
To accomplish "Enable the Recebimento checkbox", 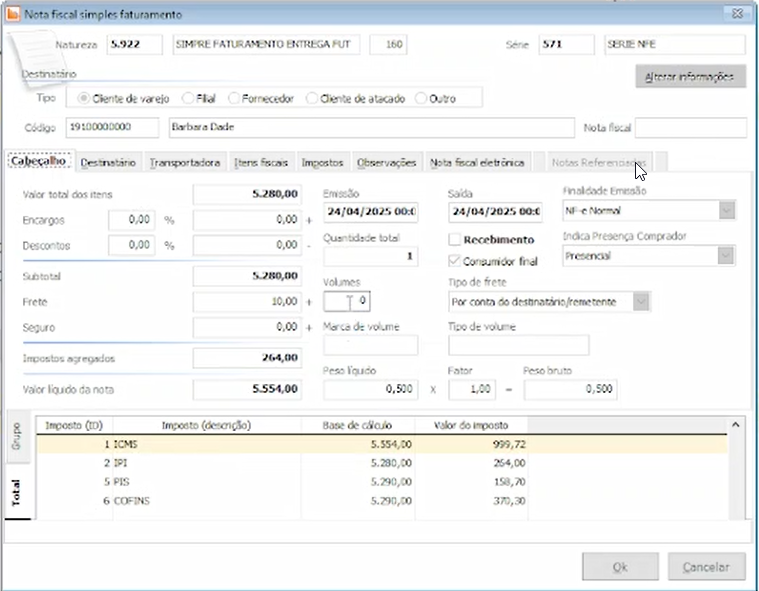I will point(455,240).
